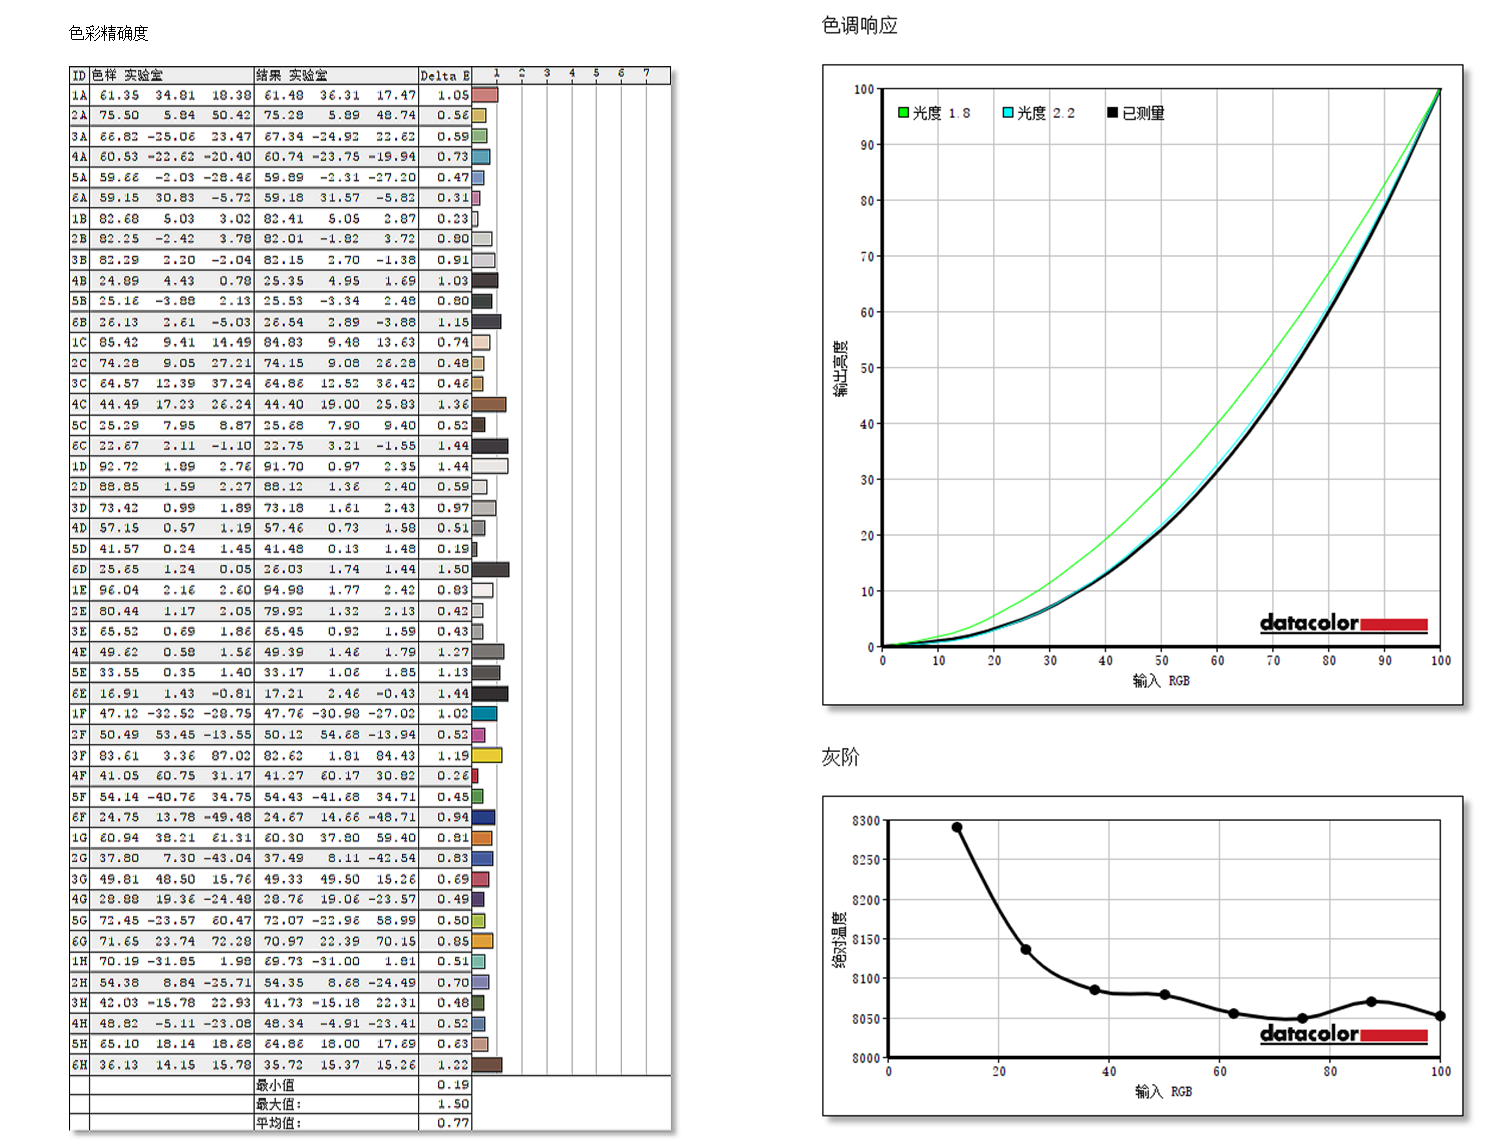The image size is (1512, 1146).
Task: Click the datacolor logo in grayscale chart
Action: click(1343, 1034)
